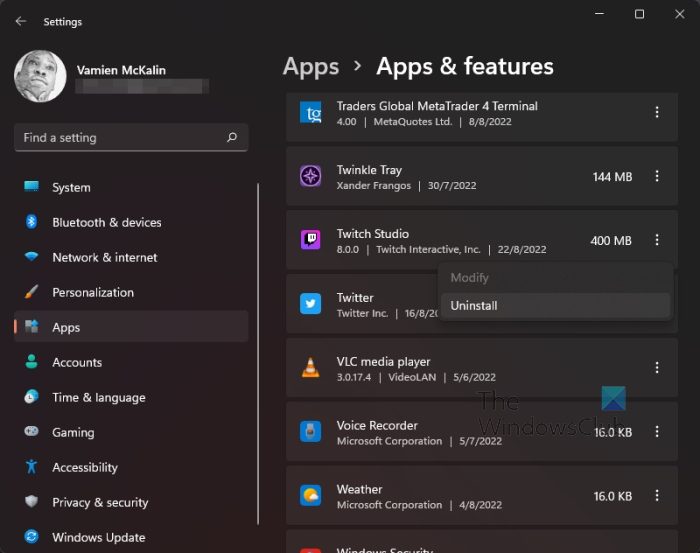Click the Voice Recorder app icon
The image size is (700, 553).
pyautogui.click(x=311, y=432)
